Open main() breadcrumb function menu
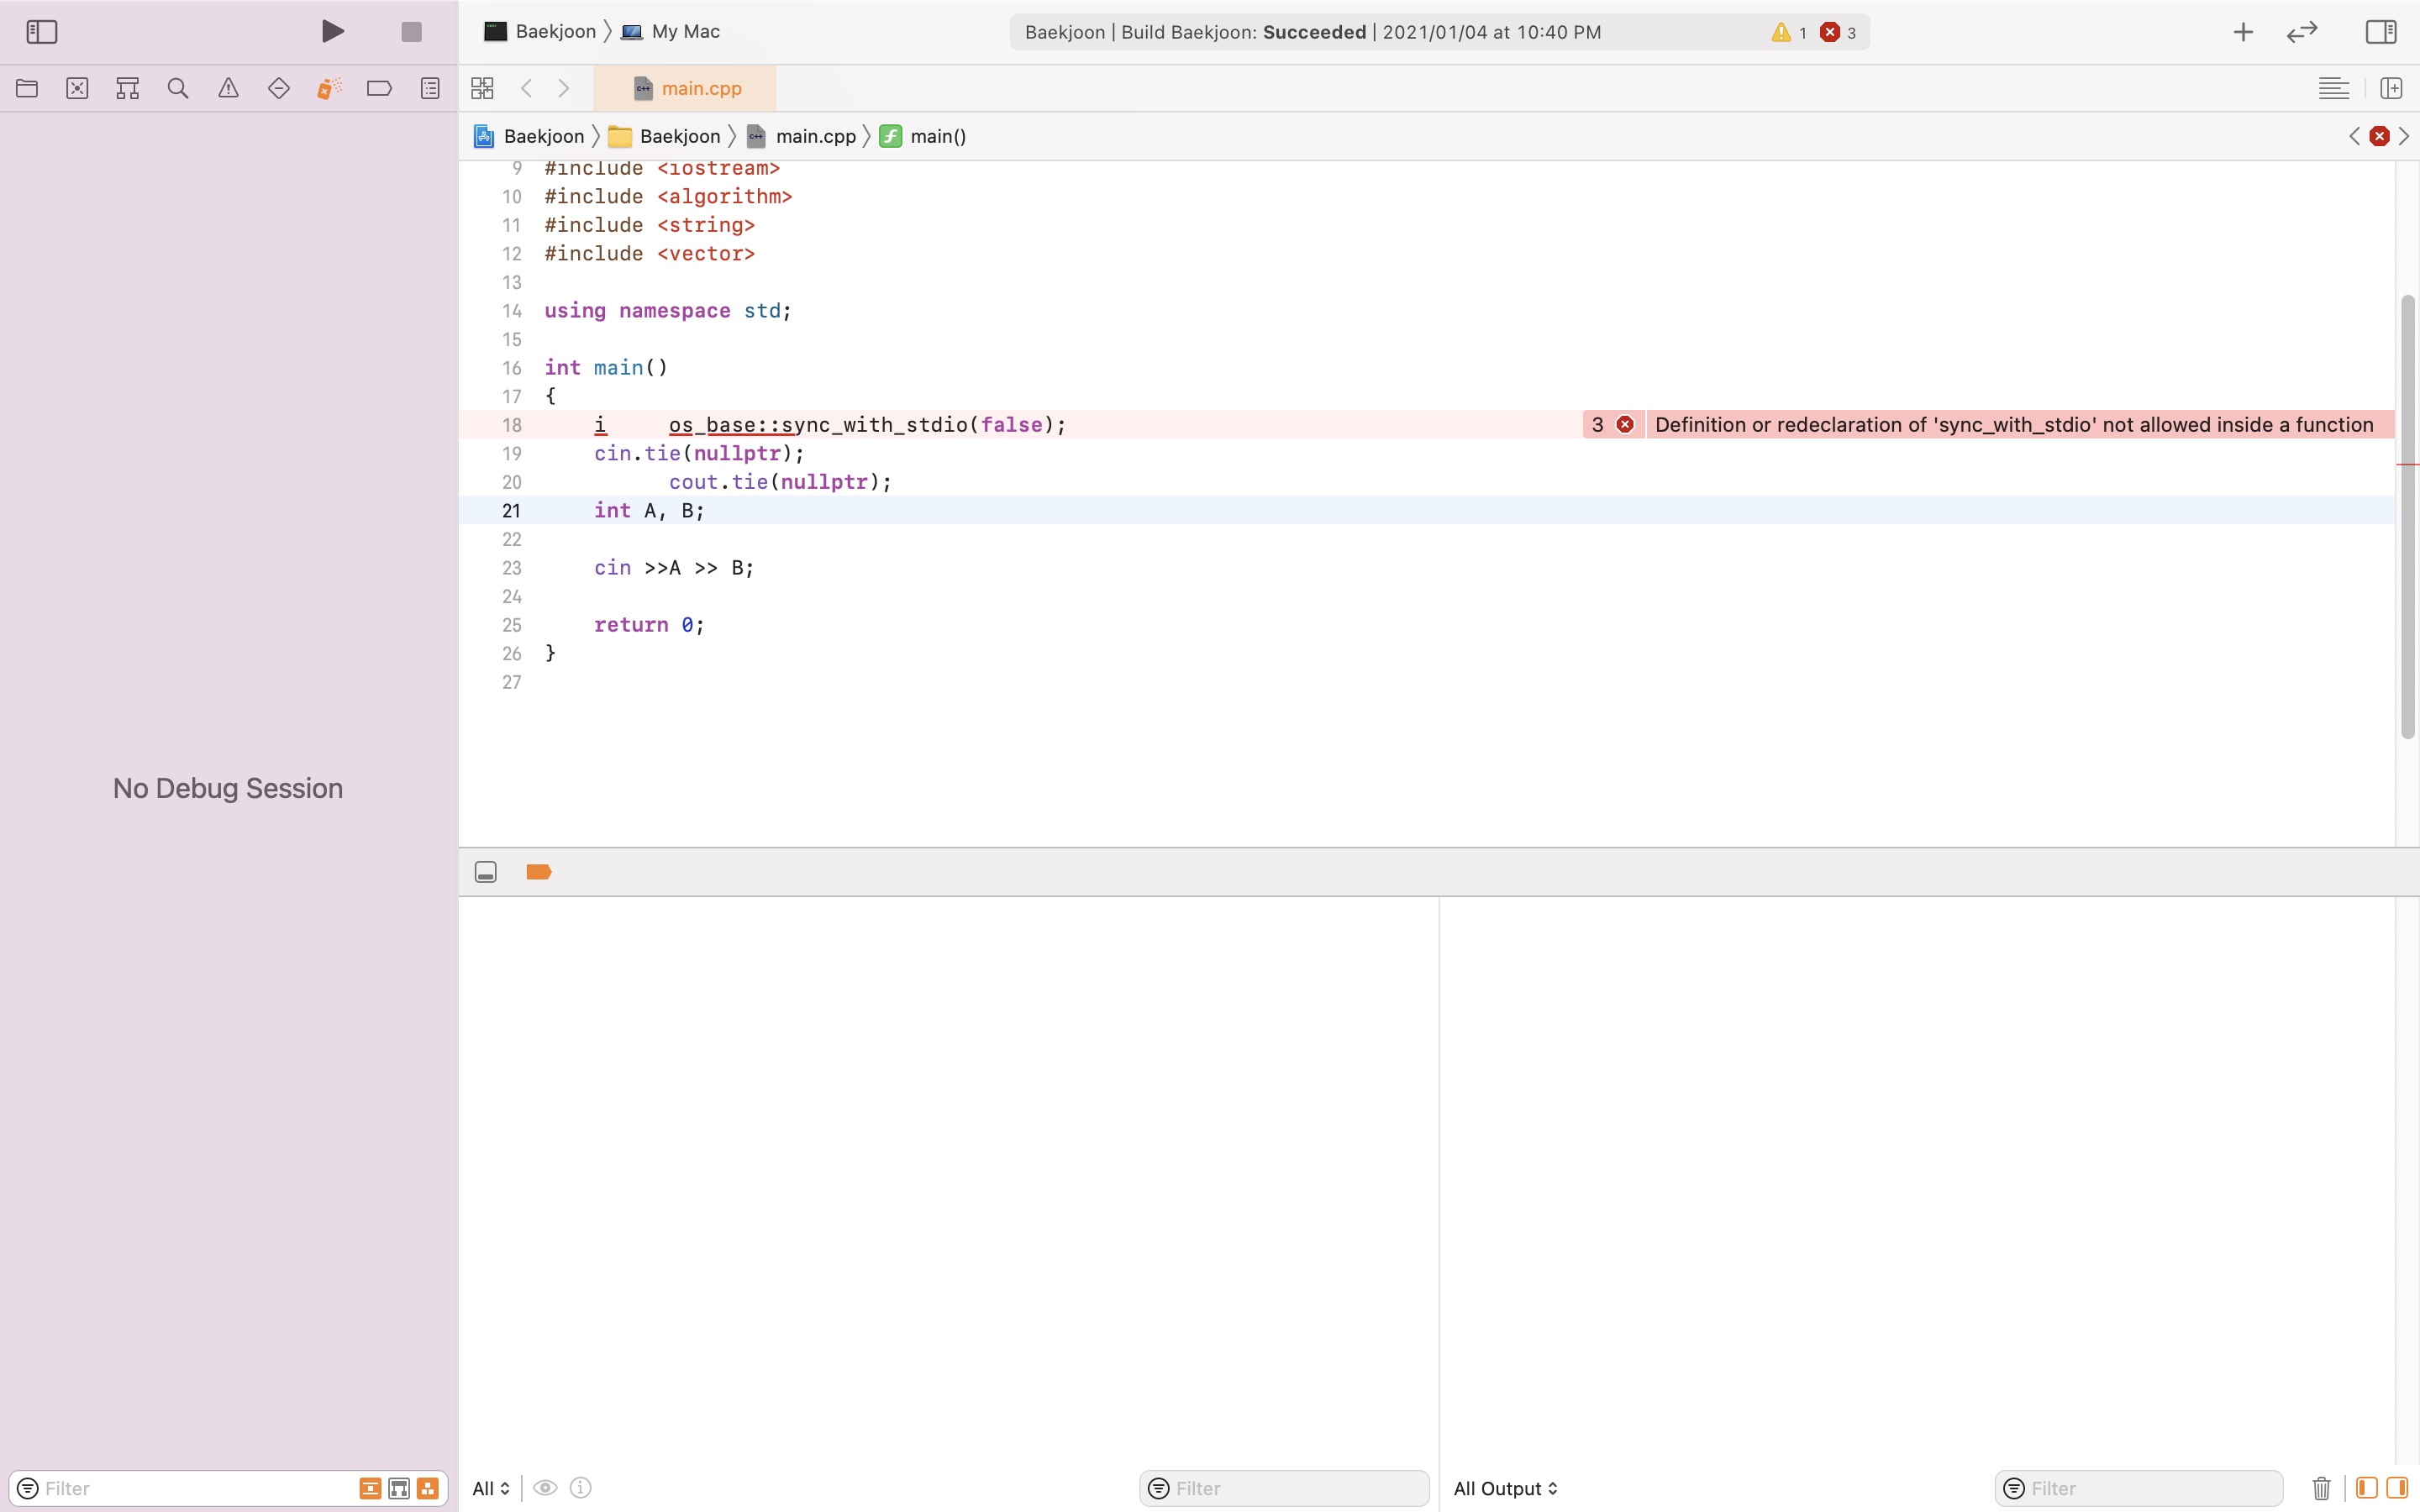The width and height of the screenshot is (2420, 1512). coord(937,136)
